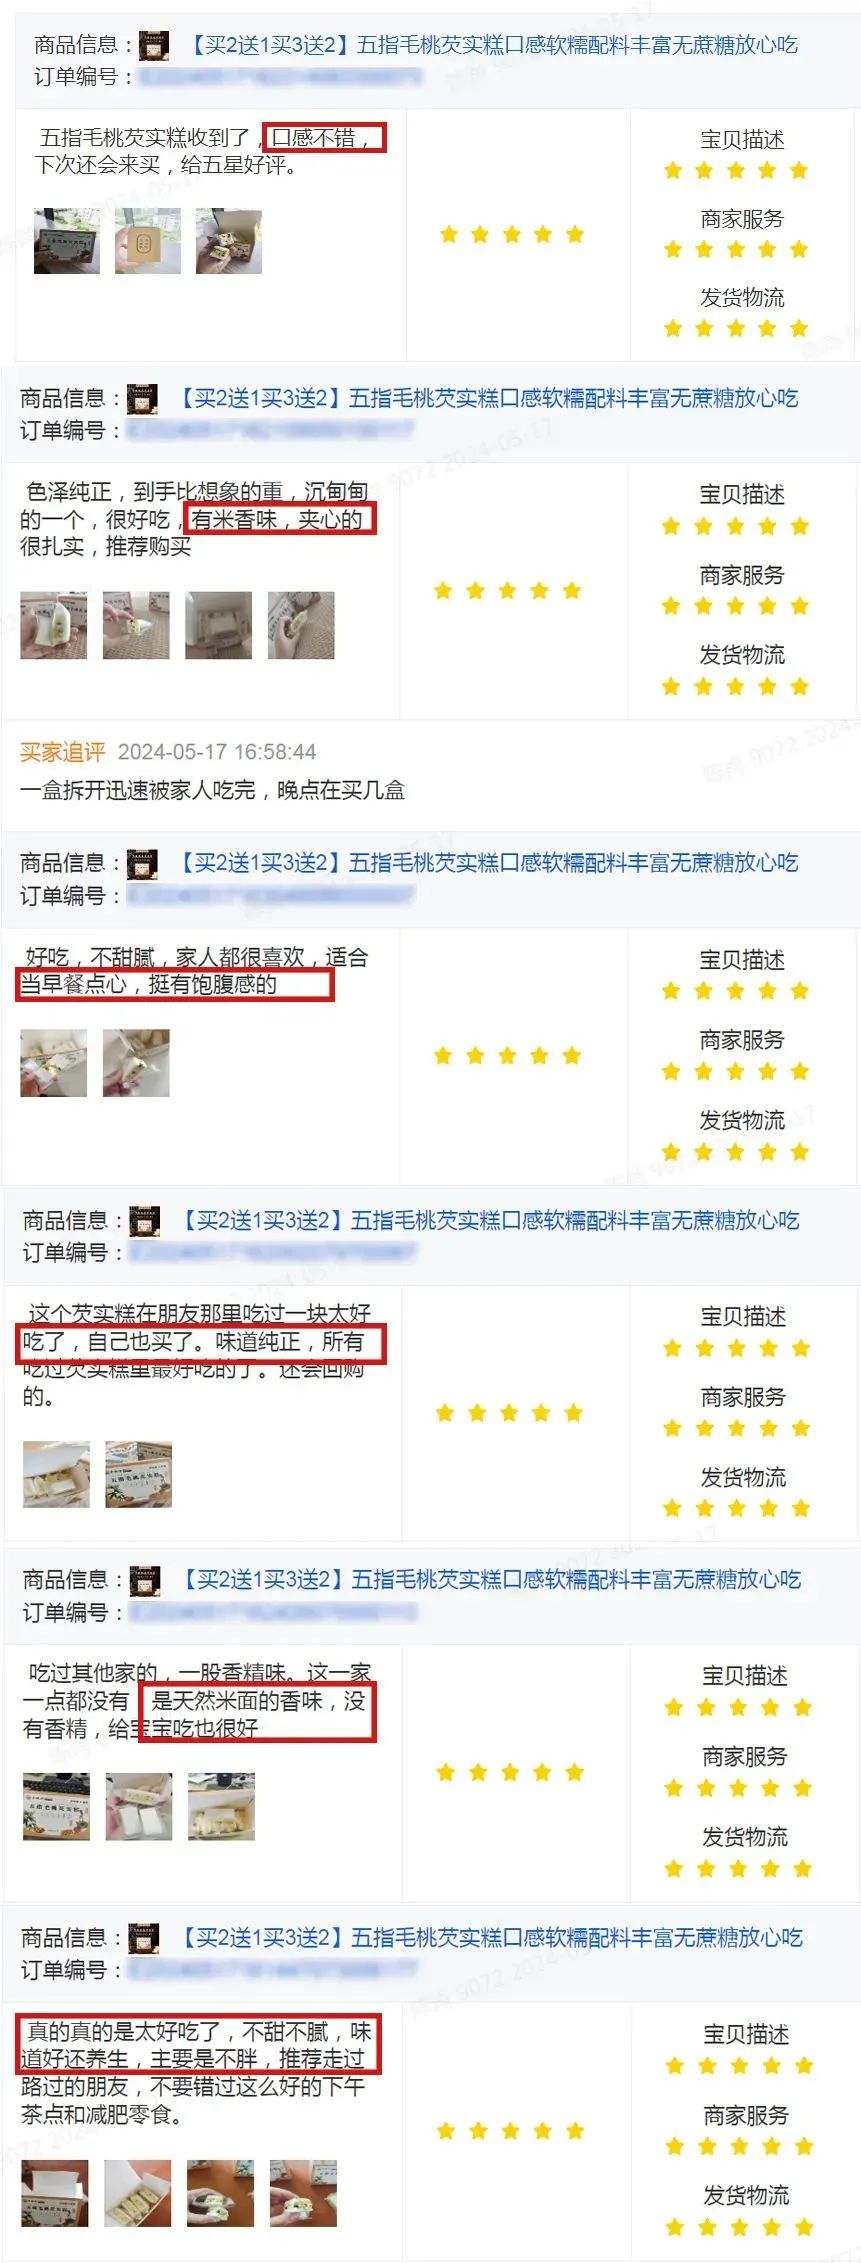861x2263 pixels.
Task: Open last review's product title link
Action: tap(491, 1937)
